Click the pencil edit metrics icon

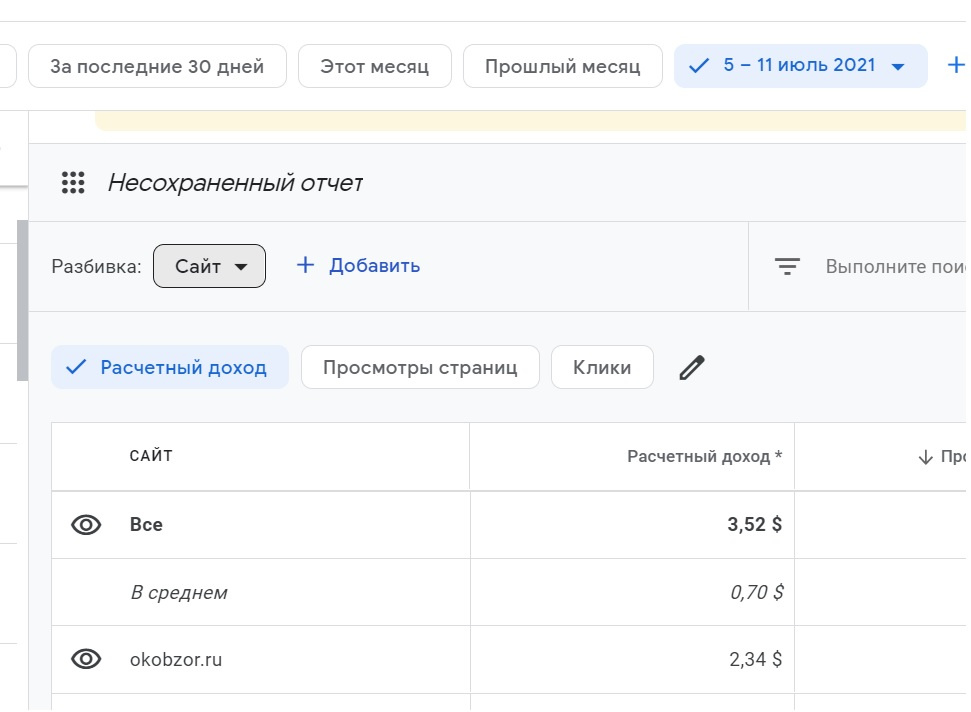point(692,368)
